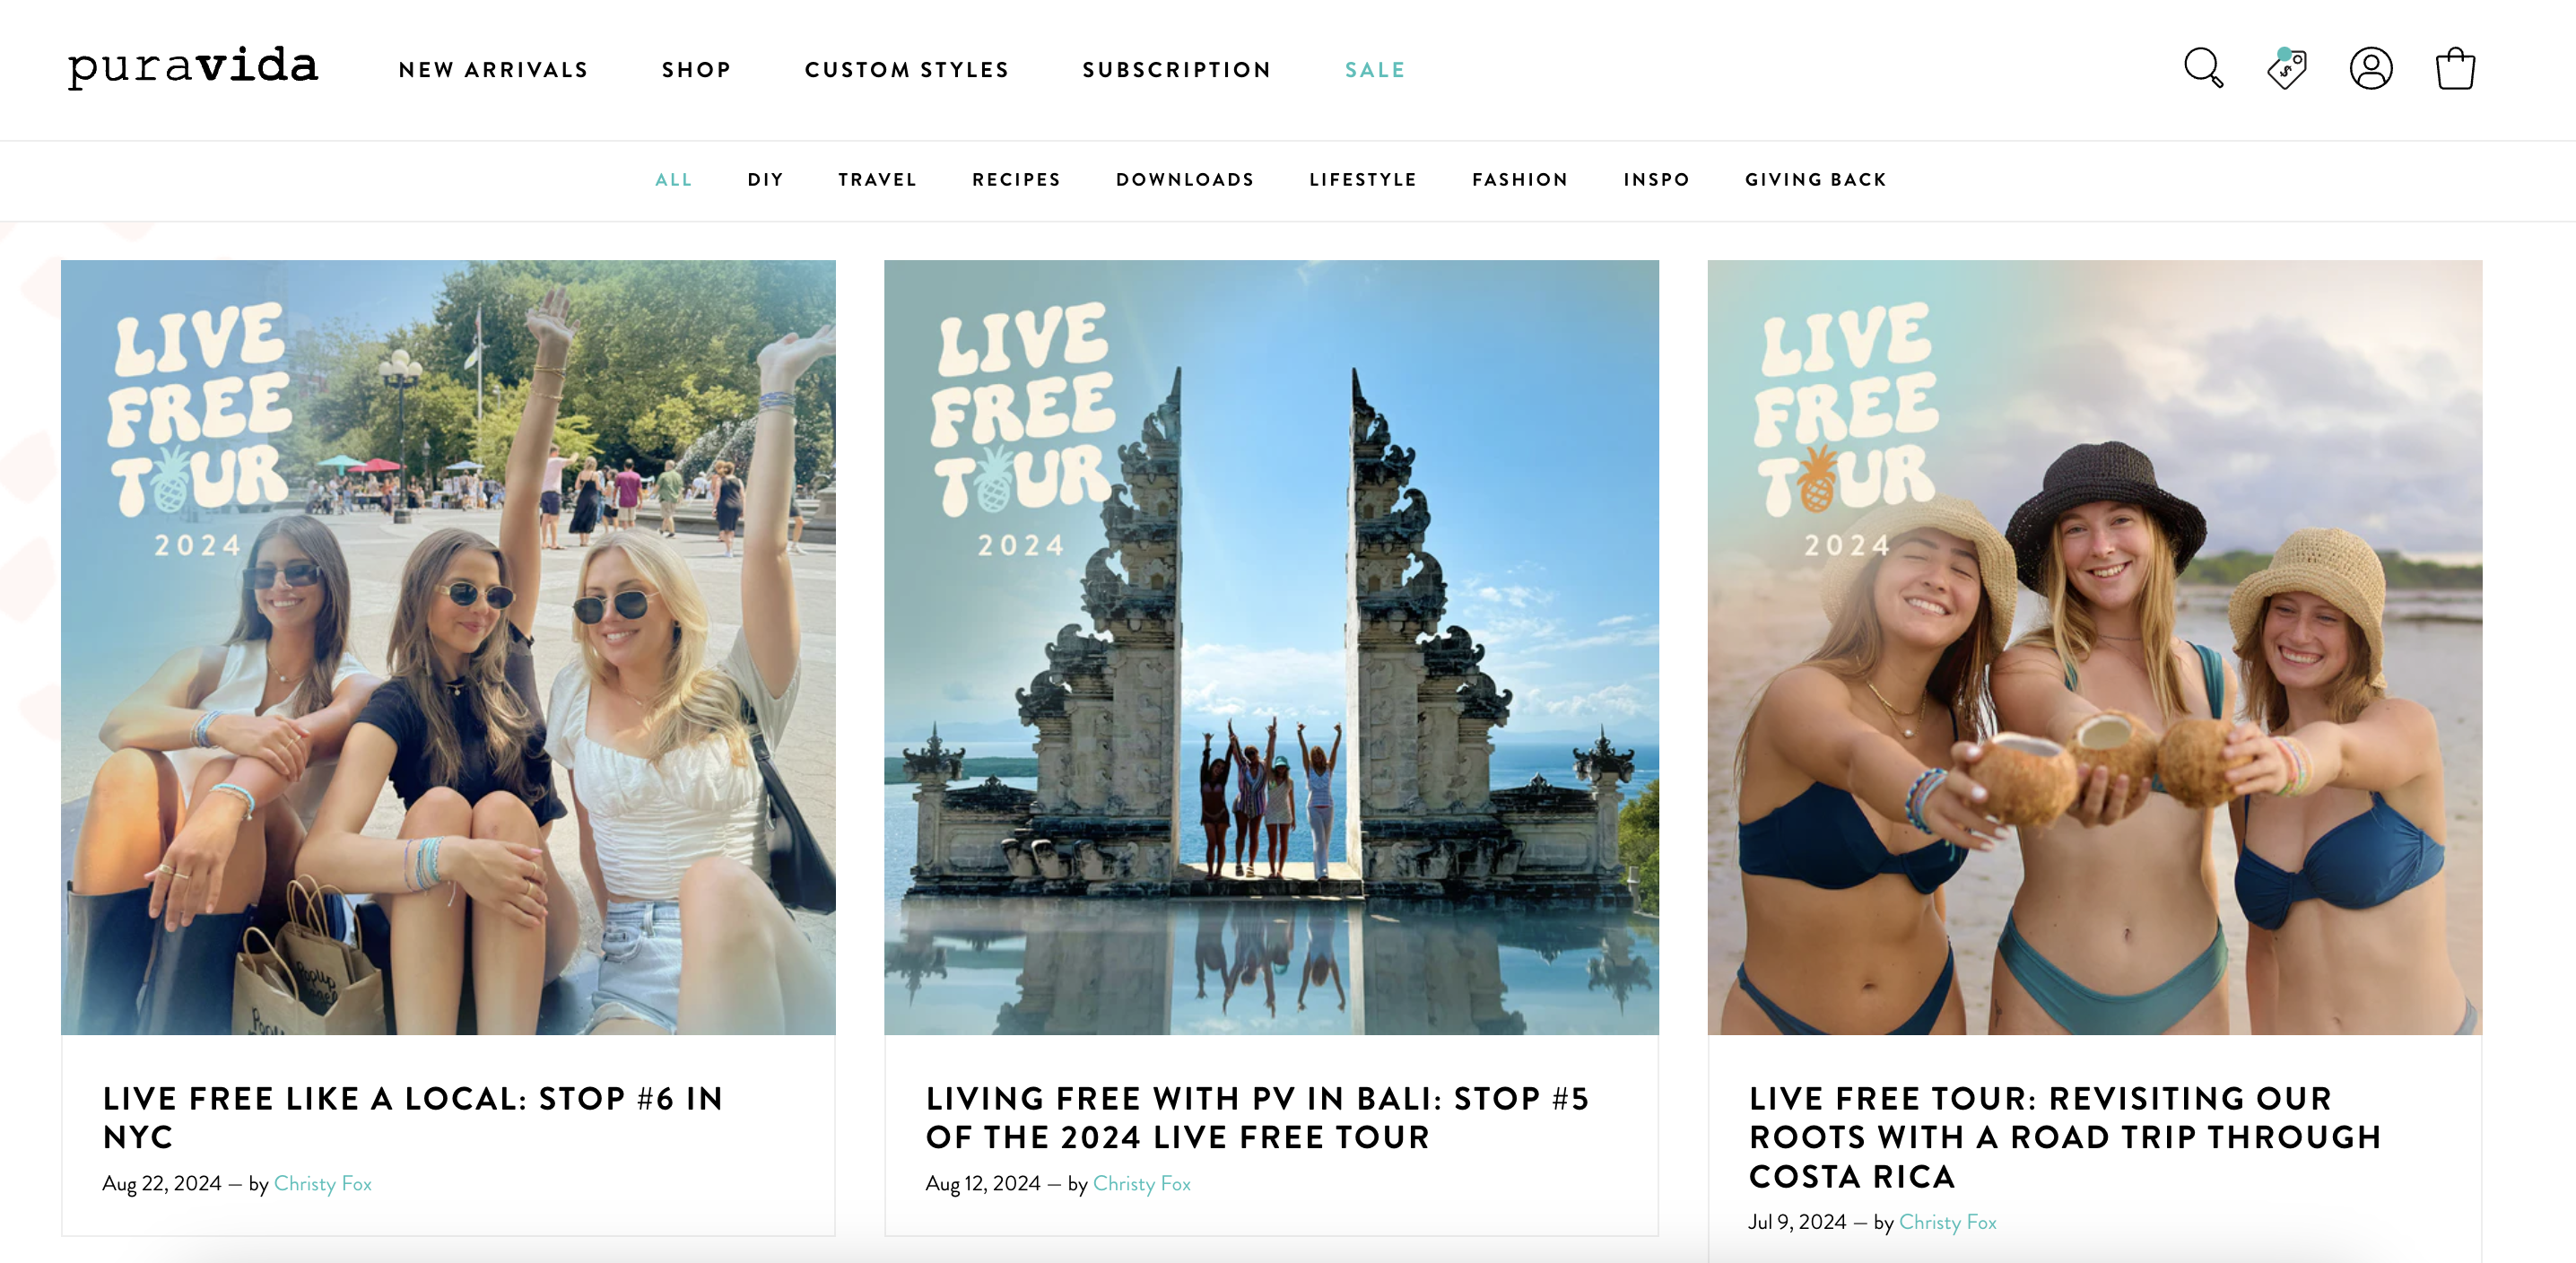Open the NYC Live Free Tour thumbnail

(448, 647)
